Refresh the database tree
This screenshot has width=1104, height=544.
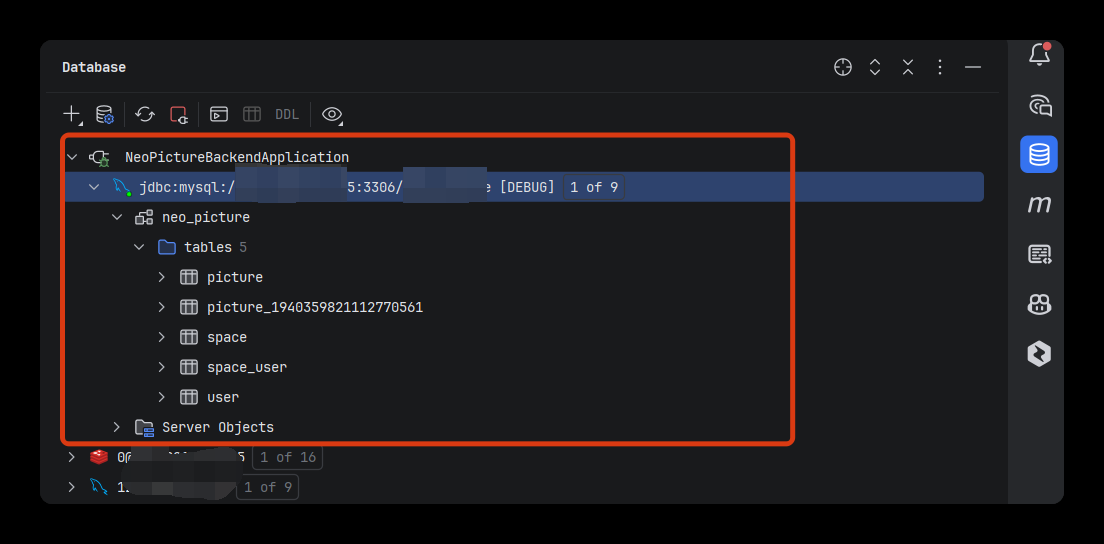(x=145, y=114)
